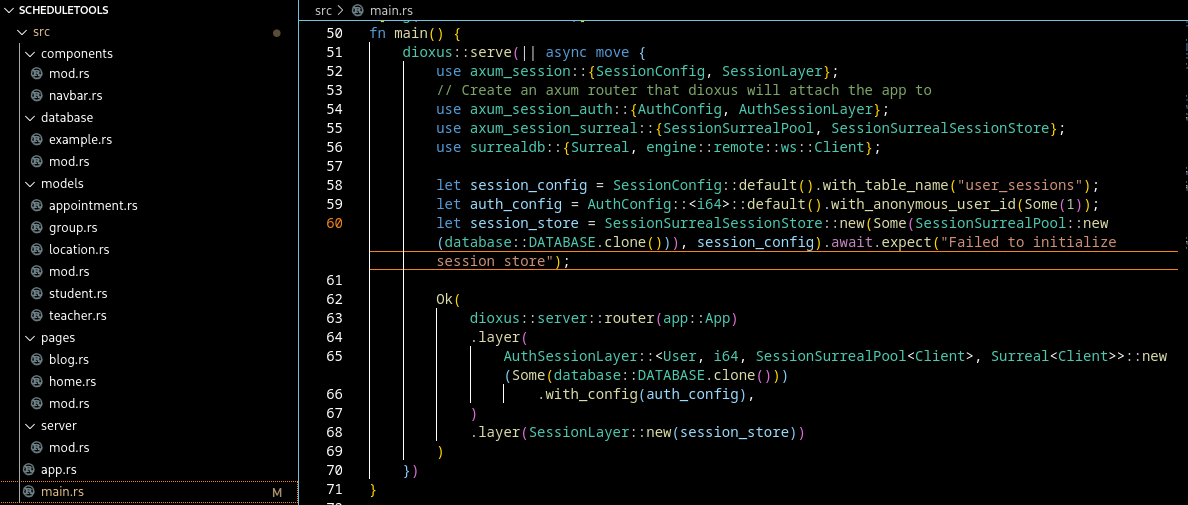This screenshot has width=1188, height=505.
Task: Click the src breadcrumb segment
Action: (323, 10)
